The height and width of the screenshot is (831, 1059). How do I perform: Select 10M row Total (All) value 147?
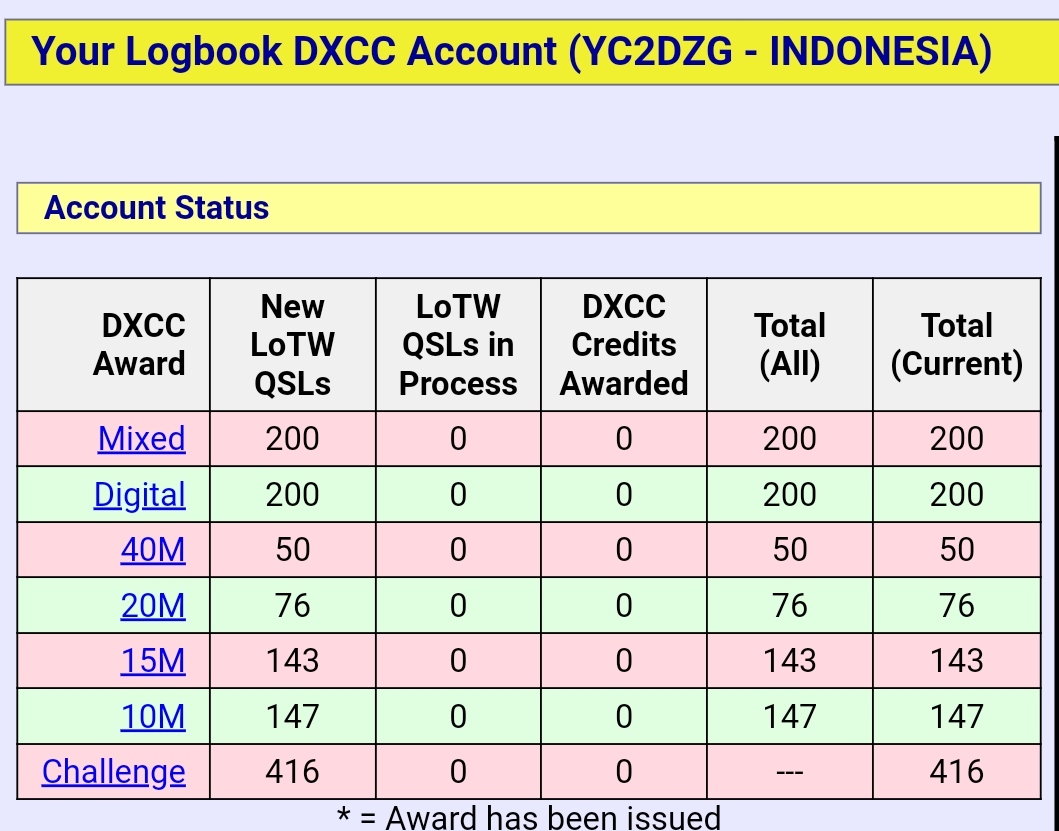pos(790,716)
